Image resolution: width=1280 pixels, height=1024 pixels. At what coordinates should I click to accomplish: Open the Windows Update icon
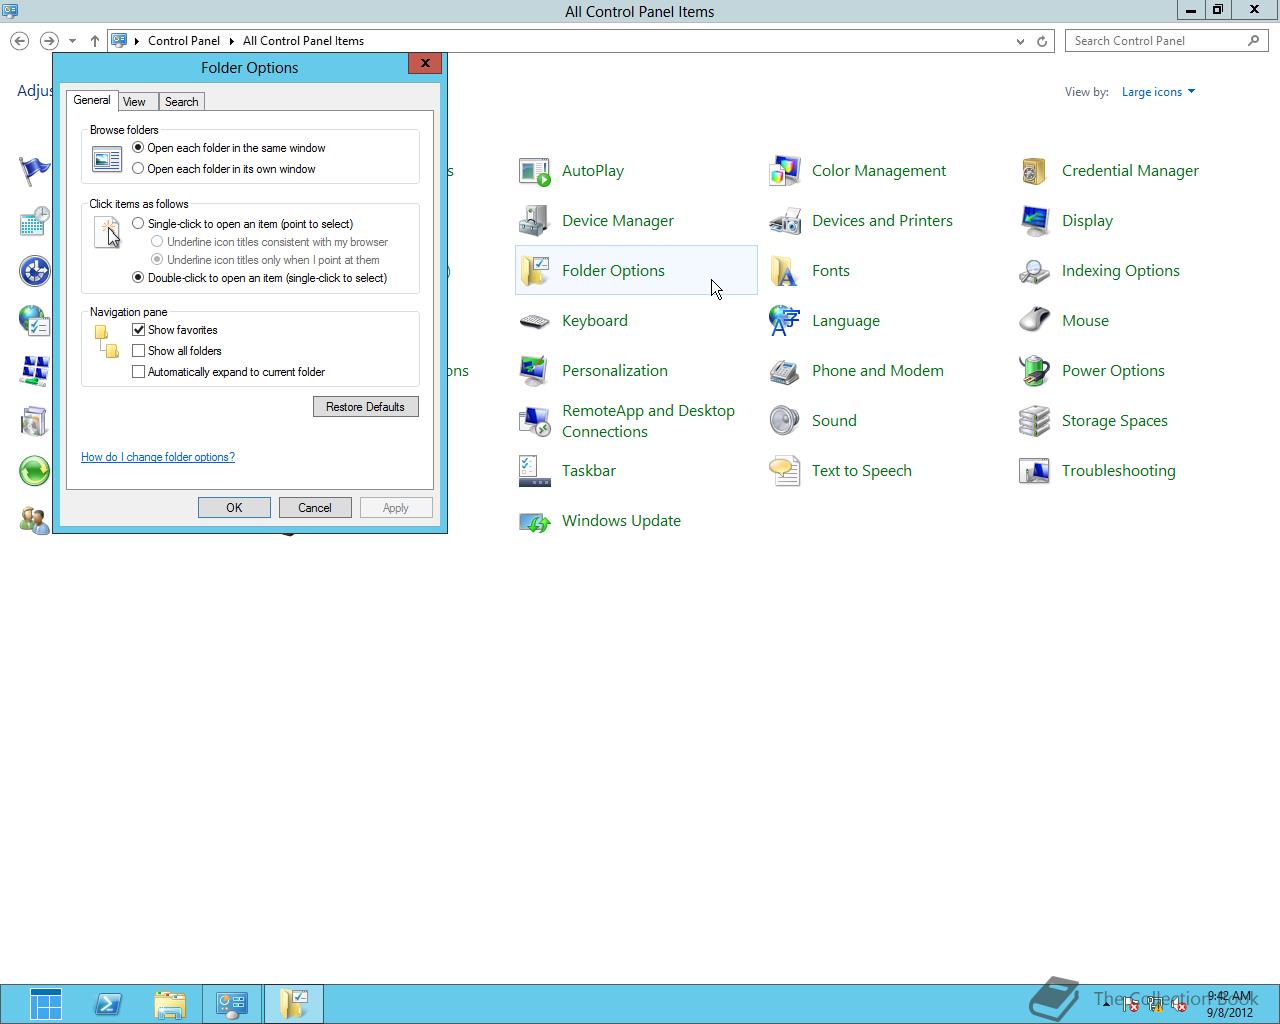coord(535,521)
